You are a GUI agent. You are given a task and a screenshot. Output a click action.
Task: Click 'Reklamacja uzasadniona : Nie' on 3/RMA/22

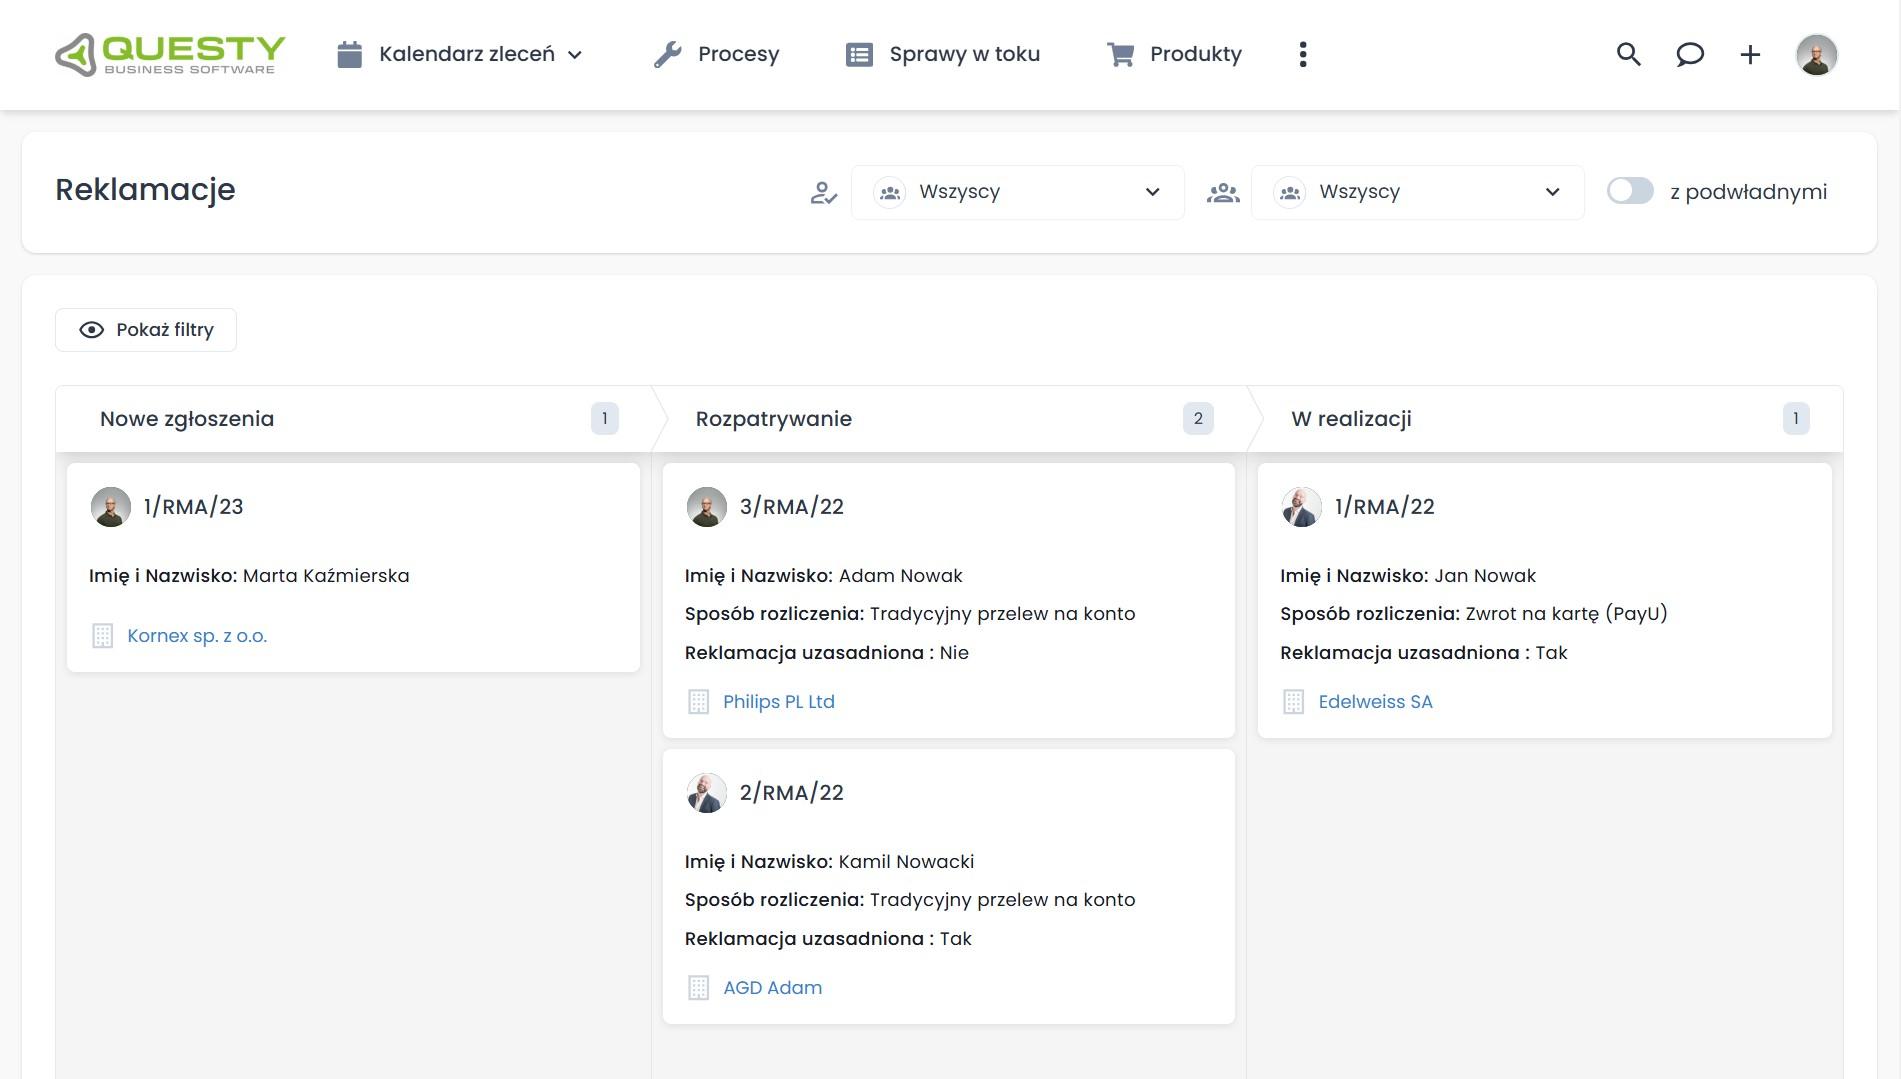point(827,653)
